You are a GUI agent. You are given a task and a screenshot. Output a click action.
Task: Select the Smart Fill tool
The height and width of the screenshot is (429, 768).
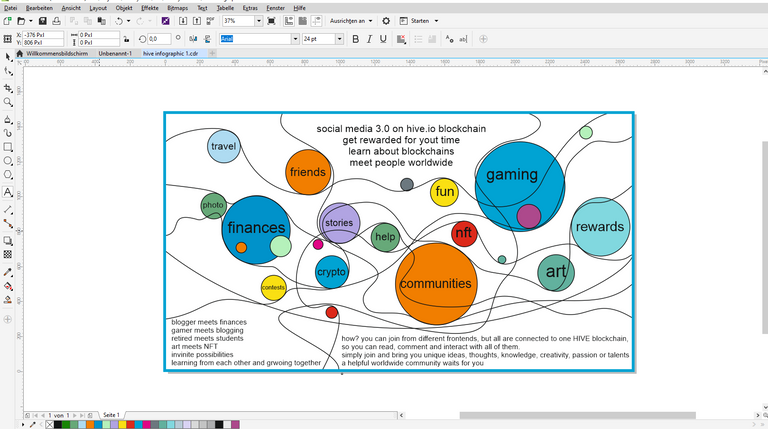pos(8,300)
